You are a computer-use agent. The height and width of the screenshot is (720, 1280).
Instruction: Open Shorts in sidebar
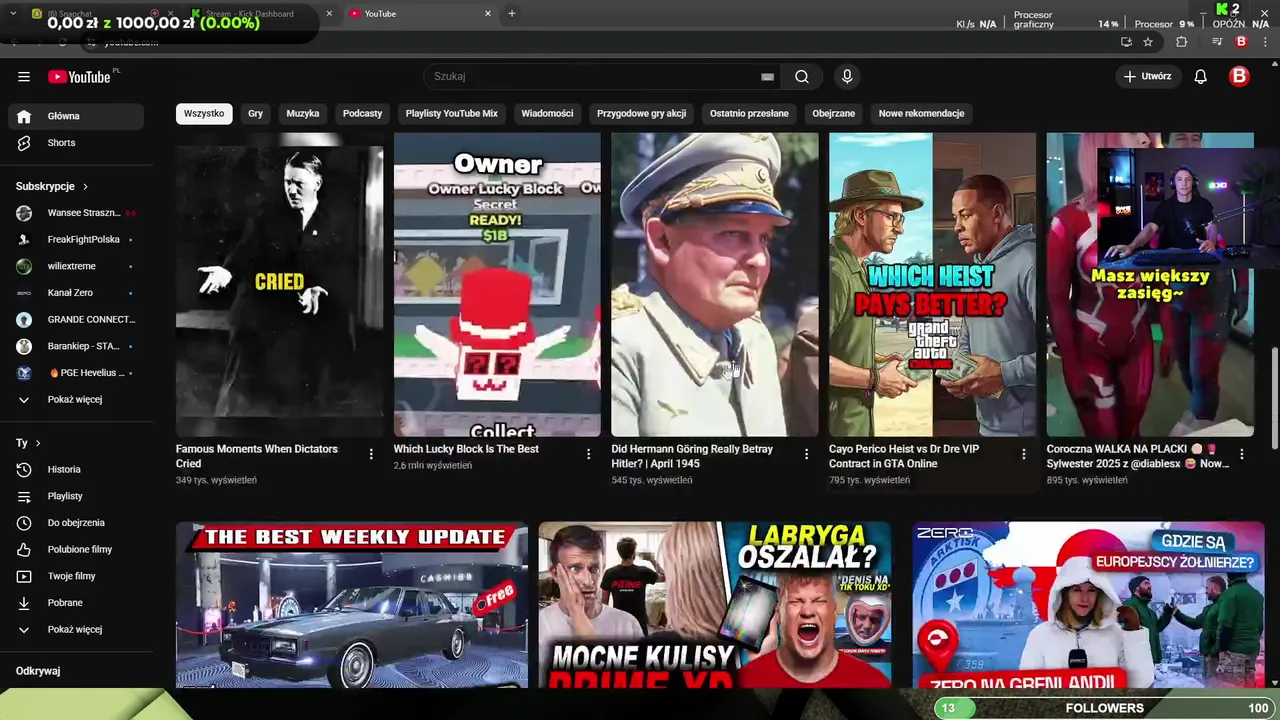click(x=76, y=143)
